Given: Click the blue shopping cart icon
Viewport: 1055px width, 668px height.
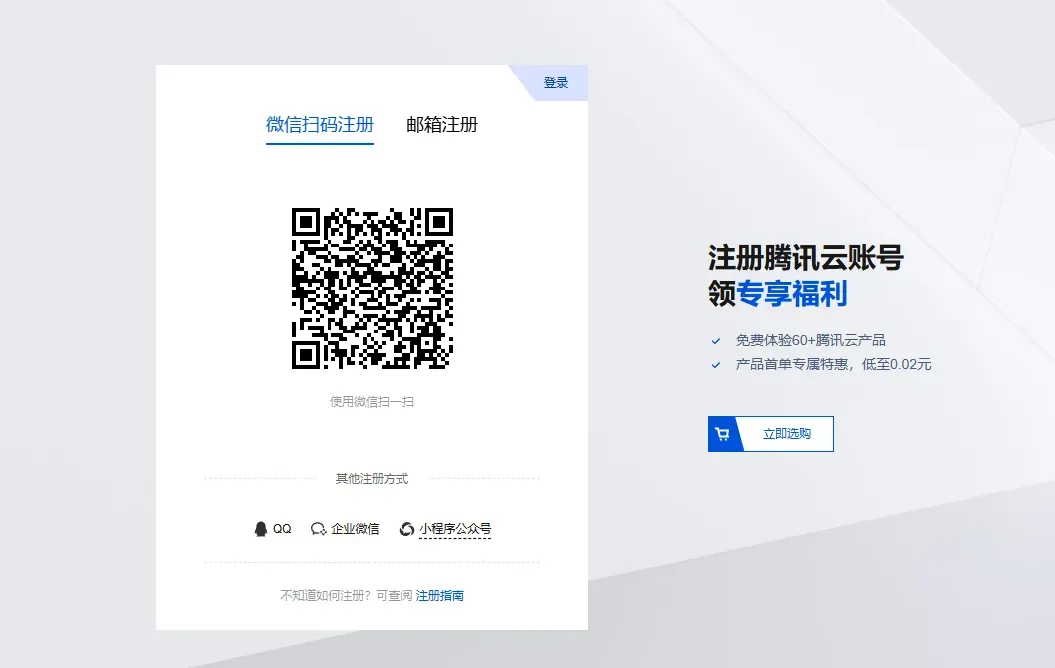Looking at the screenshot, I should coord(722,434).
